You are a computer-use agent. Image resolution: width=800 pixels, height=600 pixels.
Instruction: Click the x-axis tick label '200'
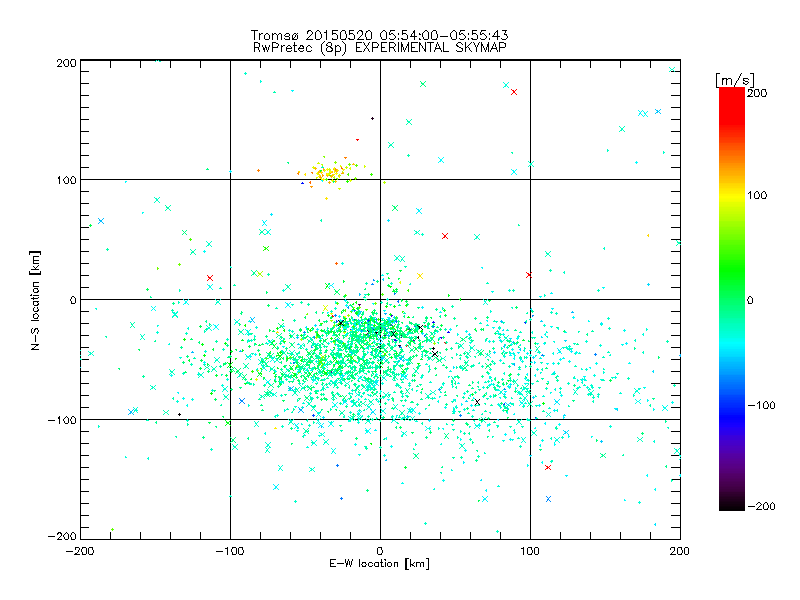680,551
